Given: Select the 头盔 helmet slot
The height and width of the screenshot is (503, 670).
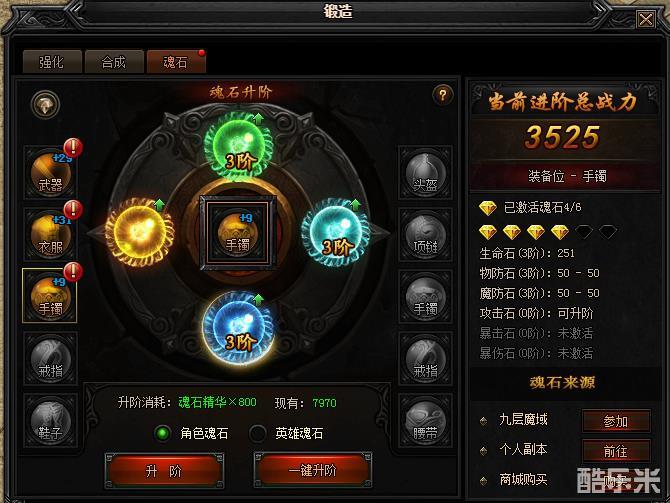Looking at the screenshot, I should 425,173.
